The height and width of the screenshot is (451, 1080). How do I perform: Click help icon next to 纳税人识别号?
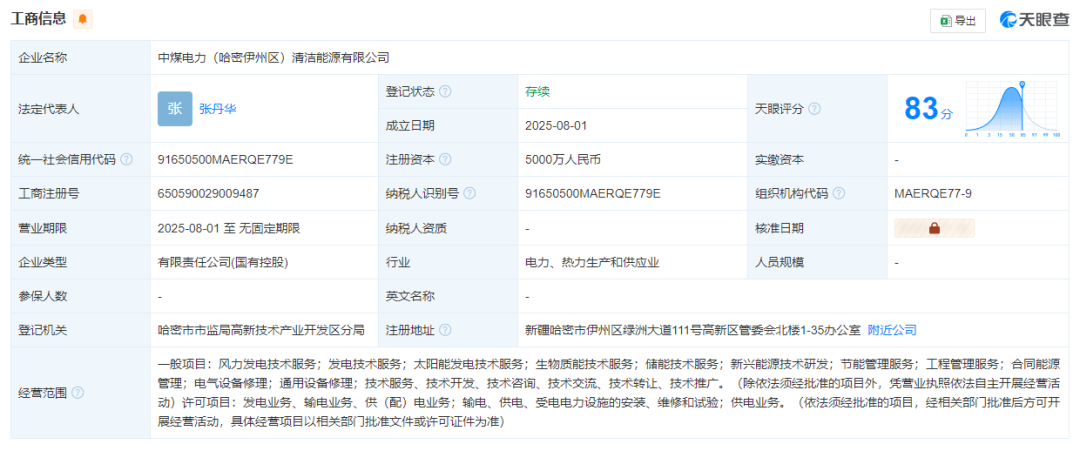[469, 194]
